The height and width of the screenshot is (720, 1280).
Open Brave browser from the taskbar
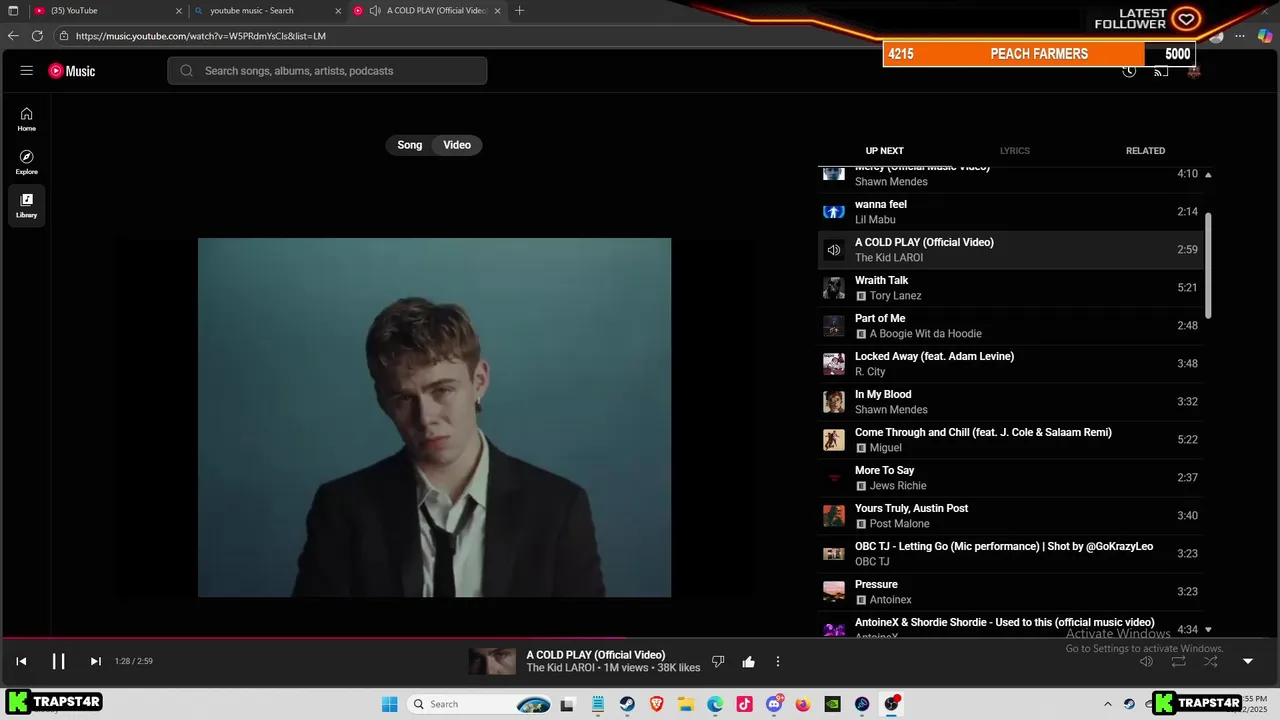(x=657, y=704)
